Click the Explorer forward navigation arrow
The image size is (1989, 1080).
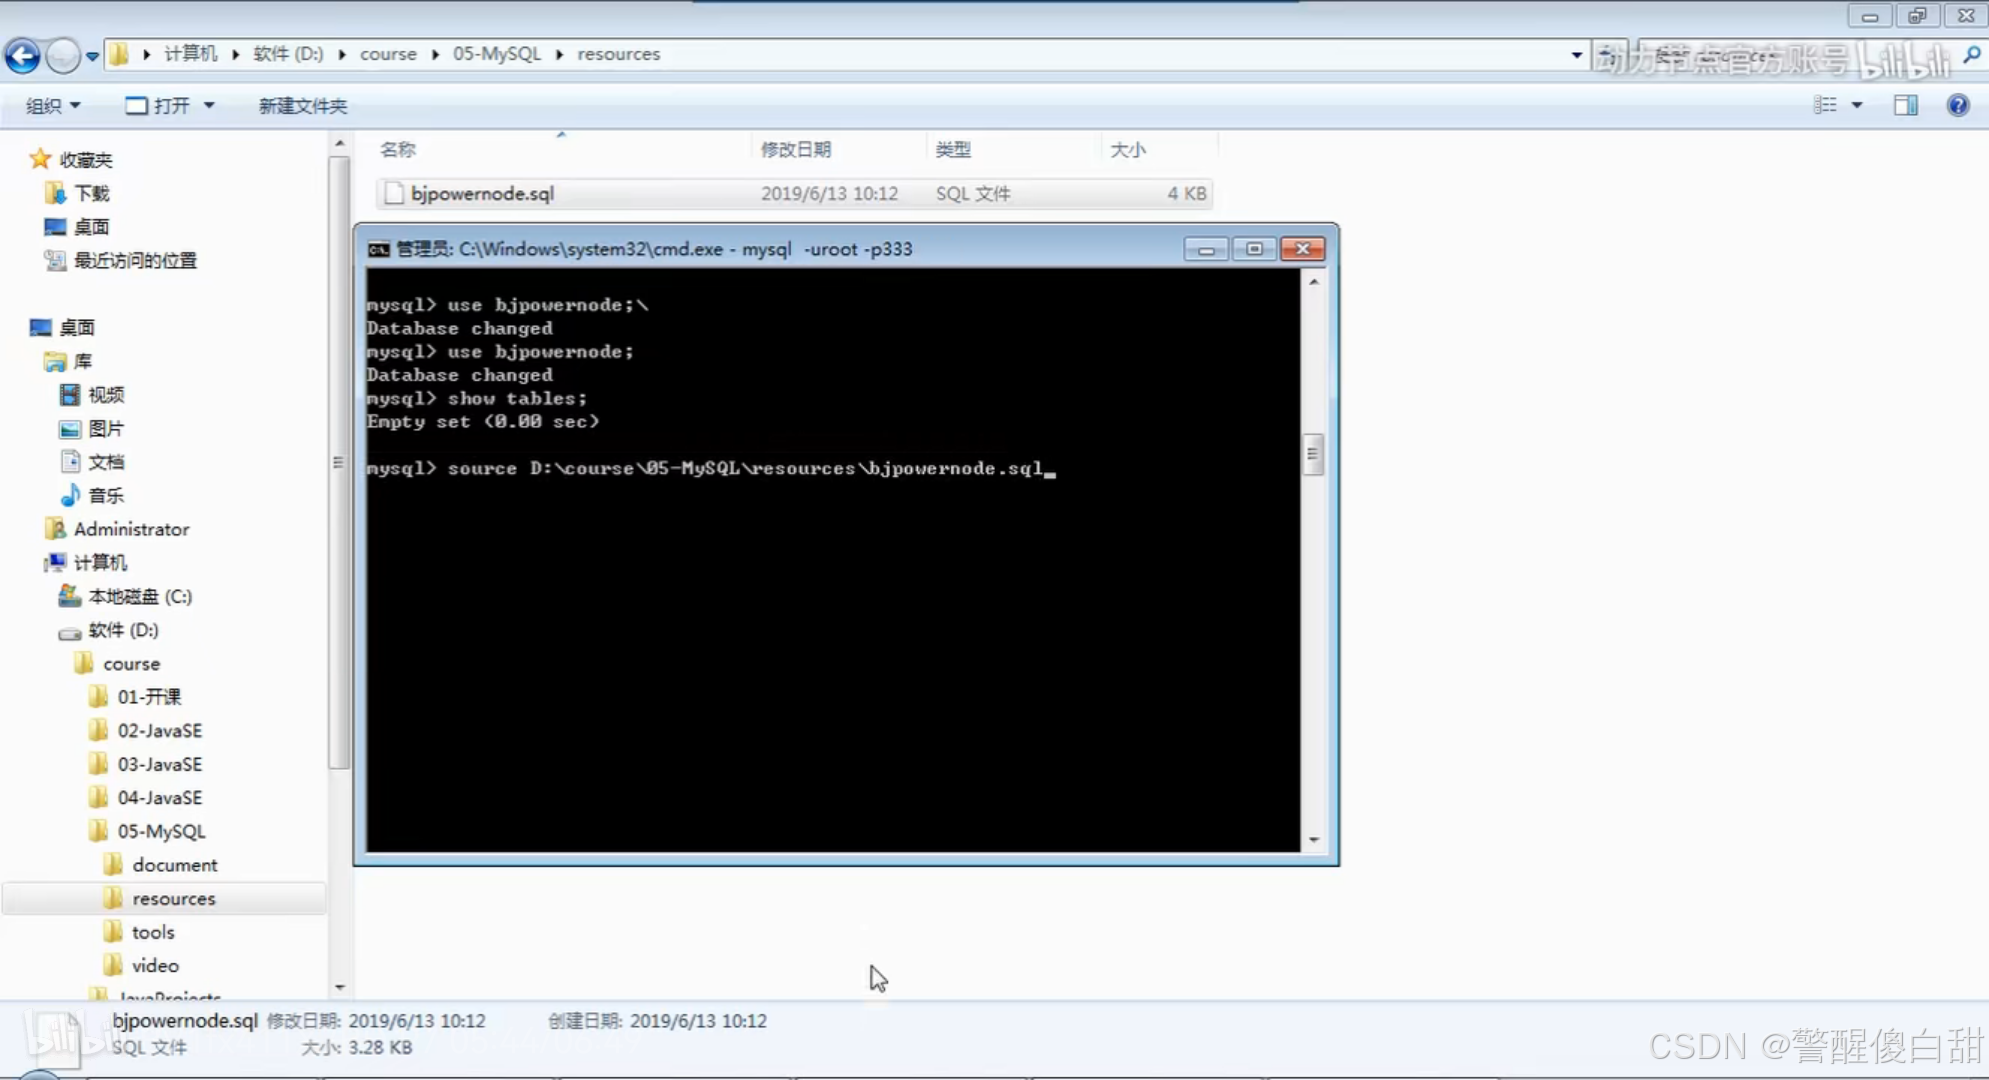[63, 55]
